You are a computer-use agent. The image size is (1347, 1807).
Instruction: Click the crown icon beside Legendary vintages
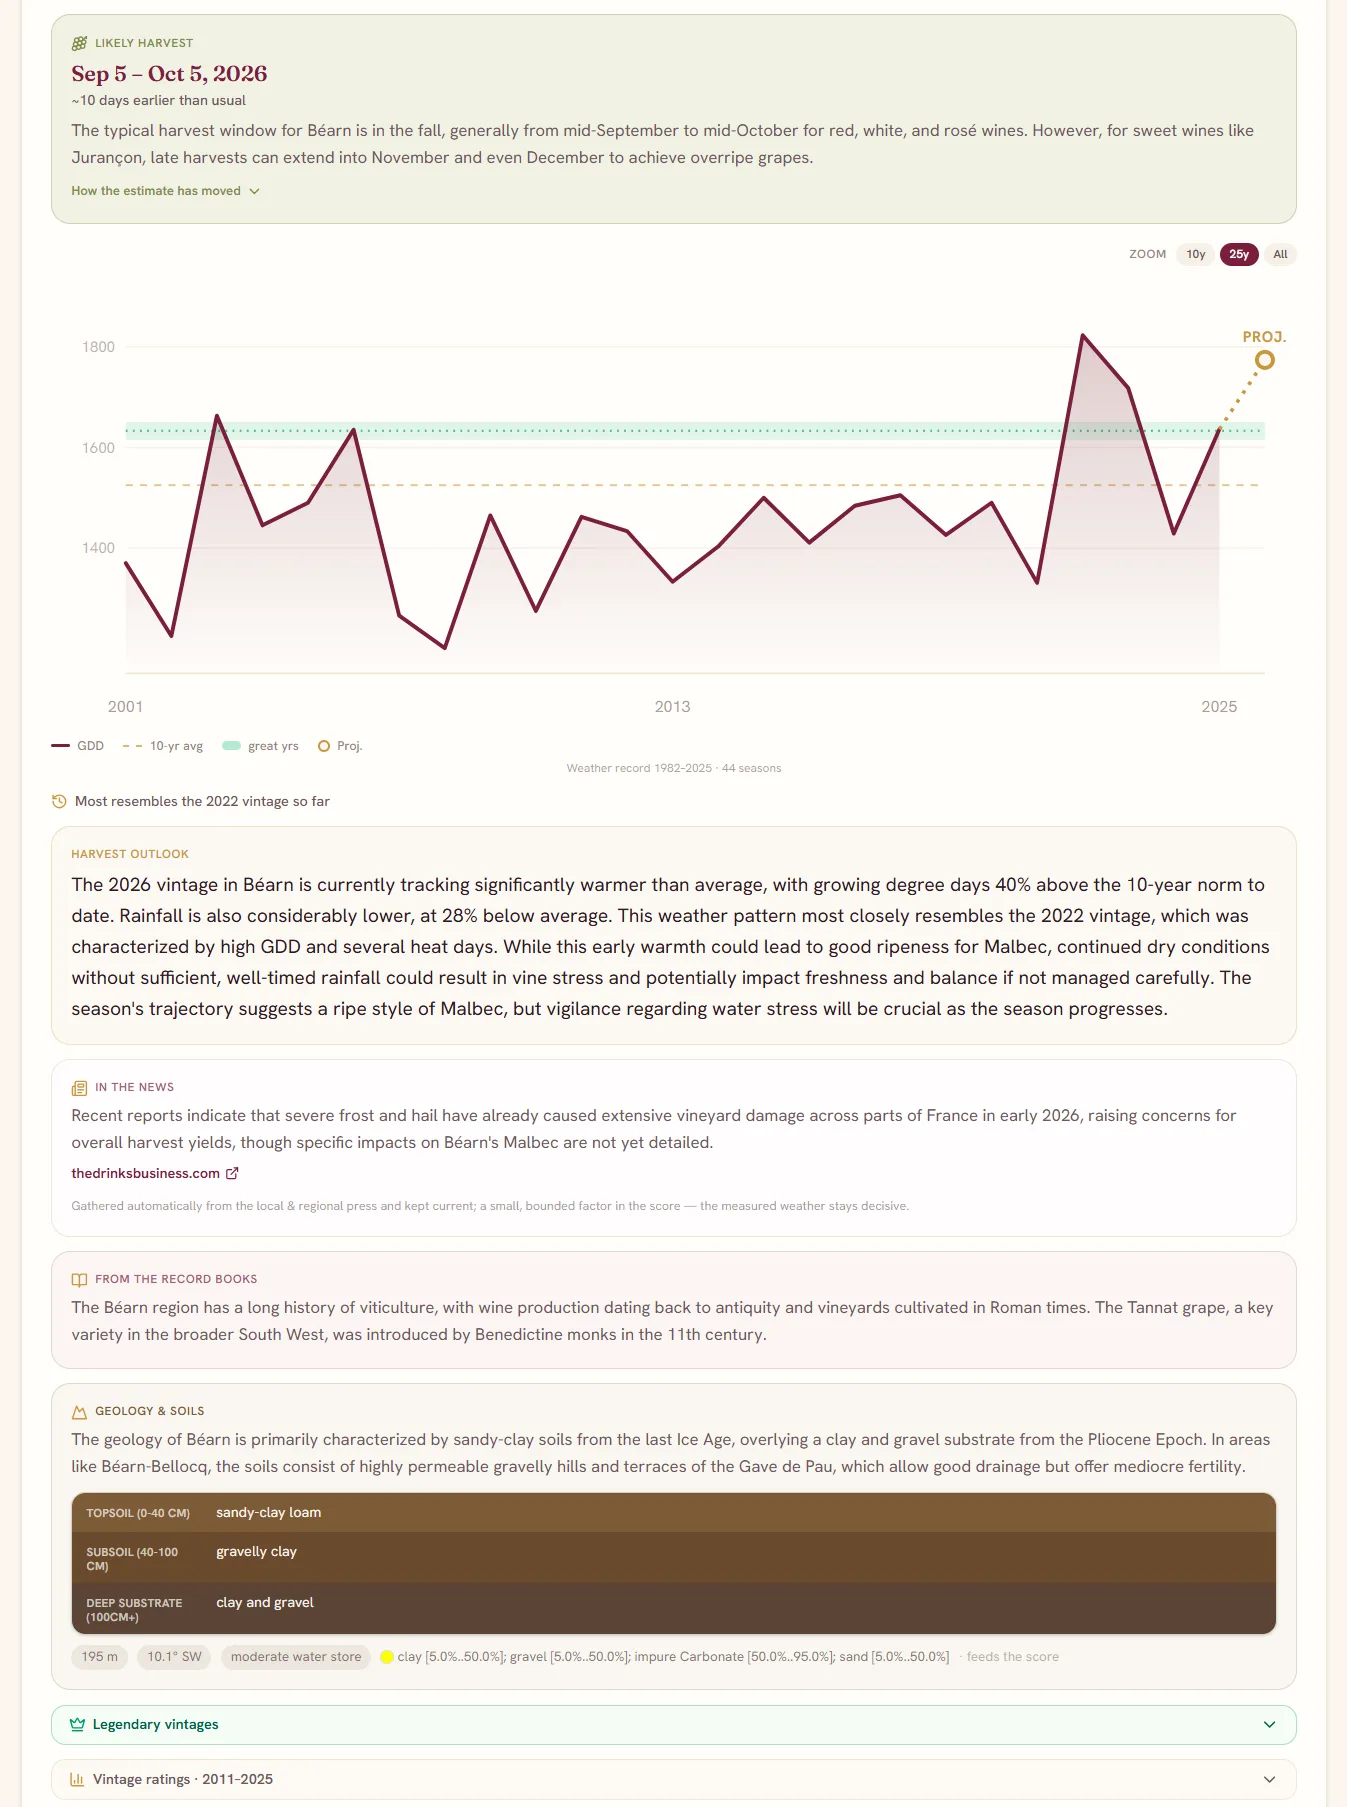pos(77,1724)
